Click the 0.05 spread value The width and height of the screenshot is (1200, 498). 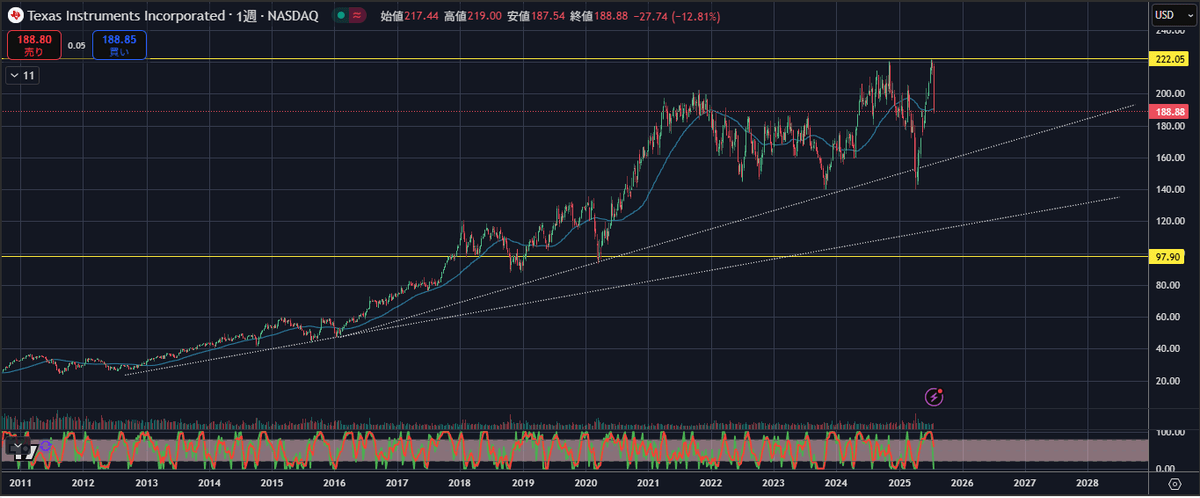[x=77, y=45]
